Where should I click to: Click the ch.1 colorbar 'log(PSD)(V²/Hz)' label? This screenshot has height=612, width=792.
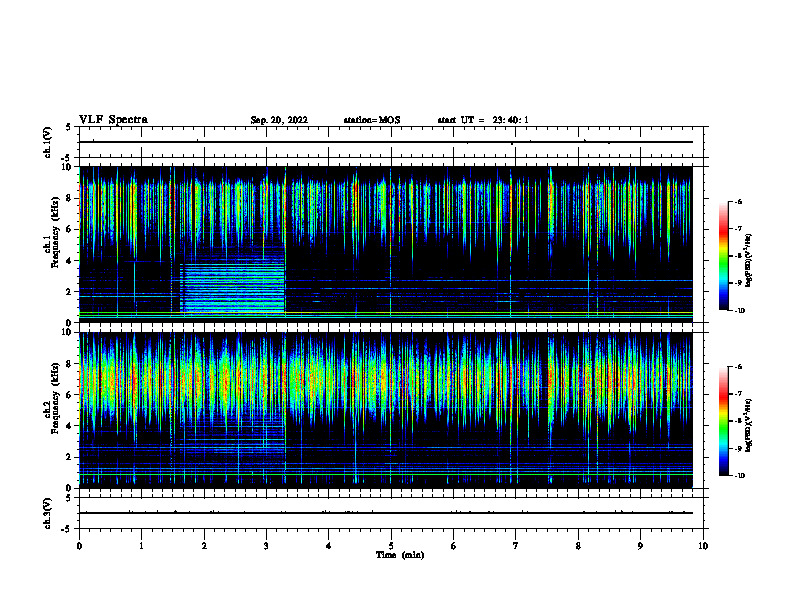[x=749, y=260]
